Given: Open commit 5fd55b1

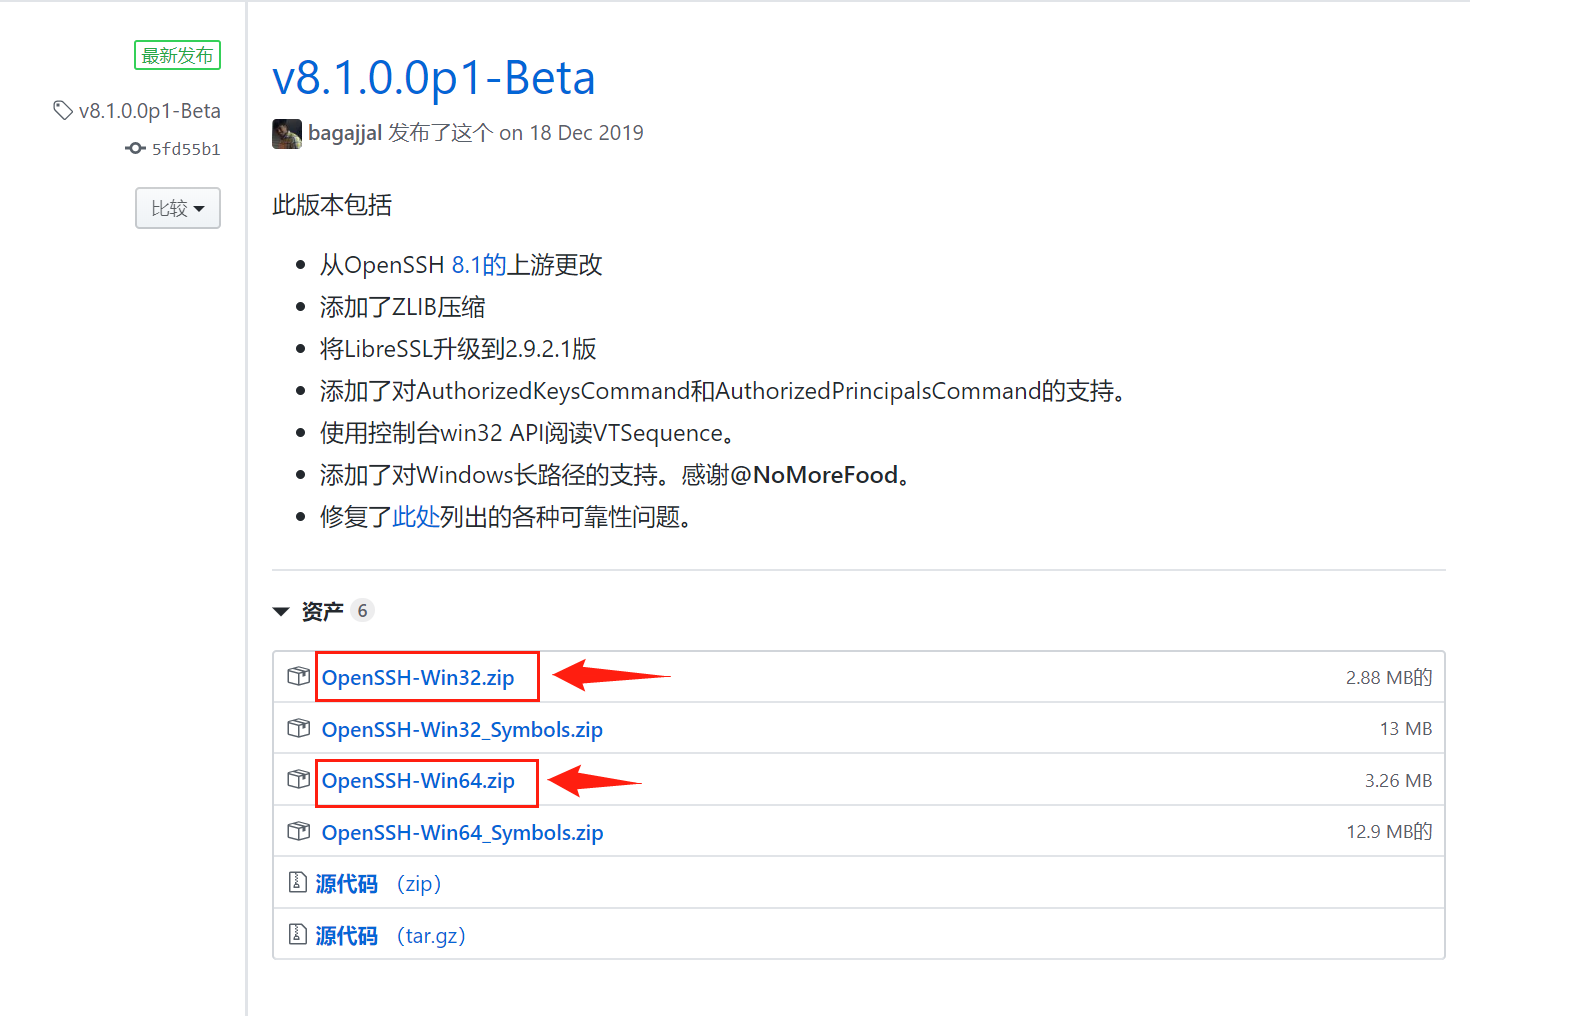Looking at the screenshot, I should click(186, 149).
